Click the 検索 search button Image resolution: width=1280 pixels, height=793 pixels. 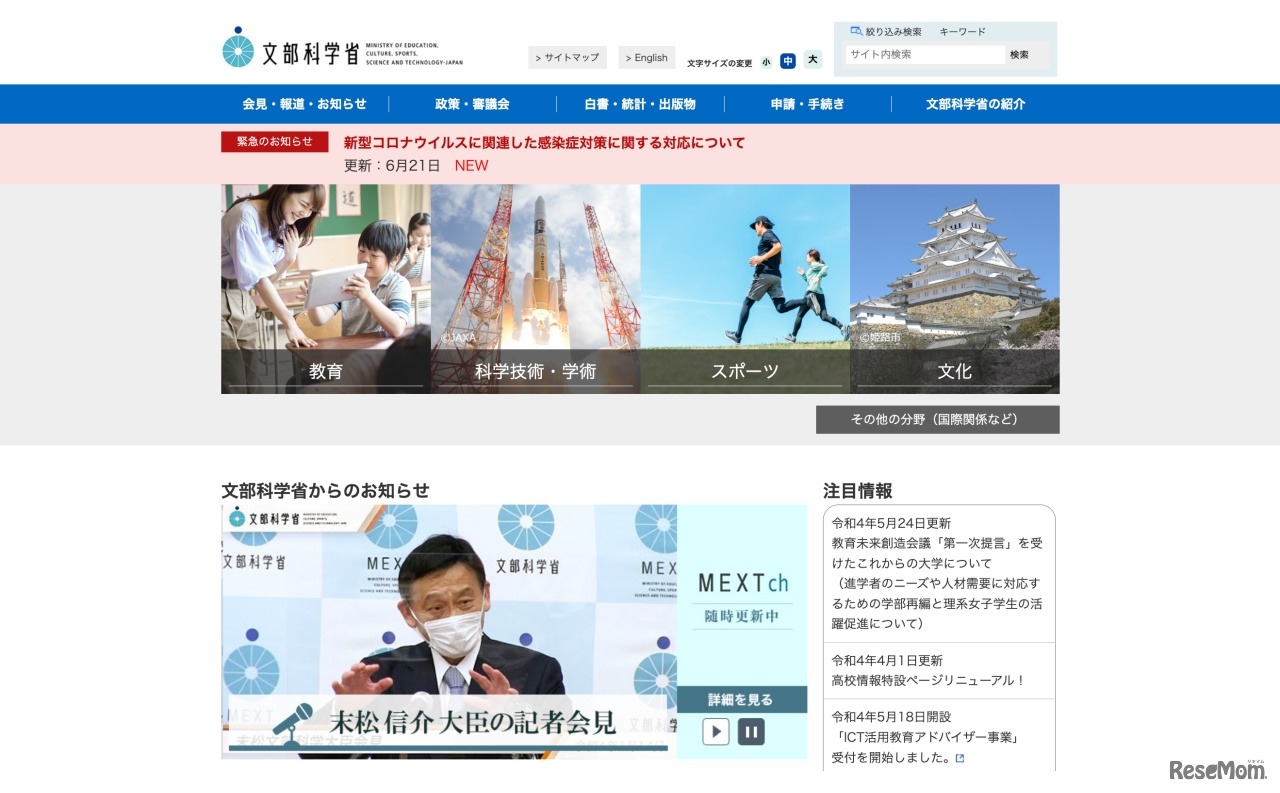click(1021, 55)
